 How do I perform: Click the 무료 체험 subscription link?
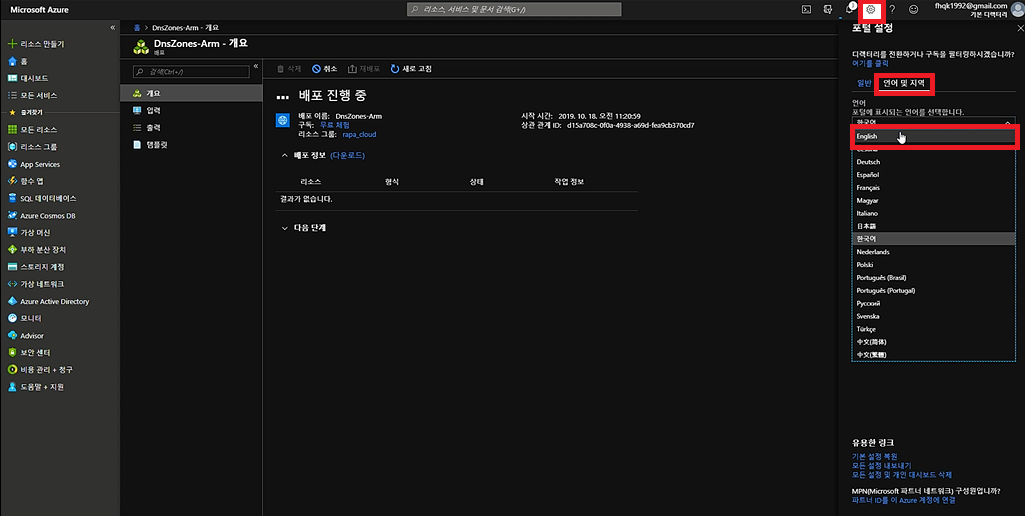click(334, 125)
